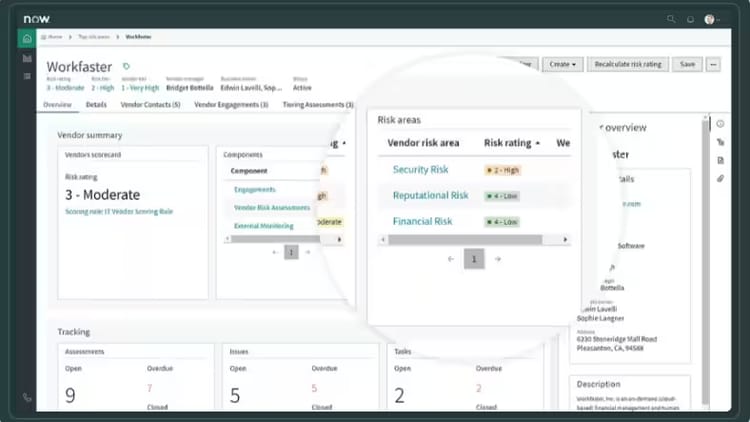This screenshot has width=750, height=422.
Task: Open the hierarchy icon in right rail
Action: pos(720,142)
